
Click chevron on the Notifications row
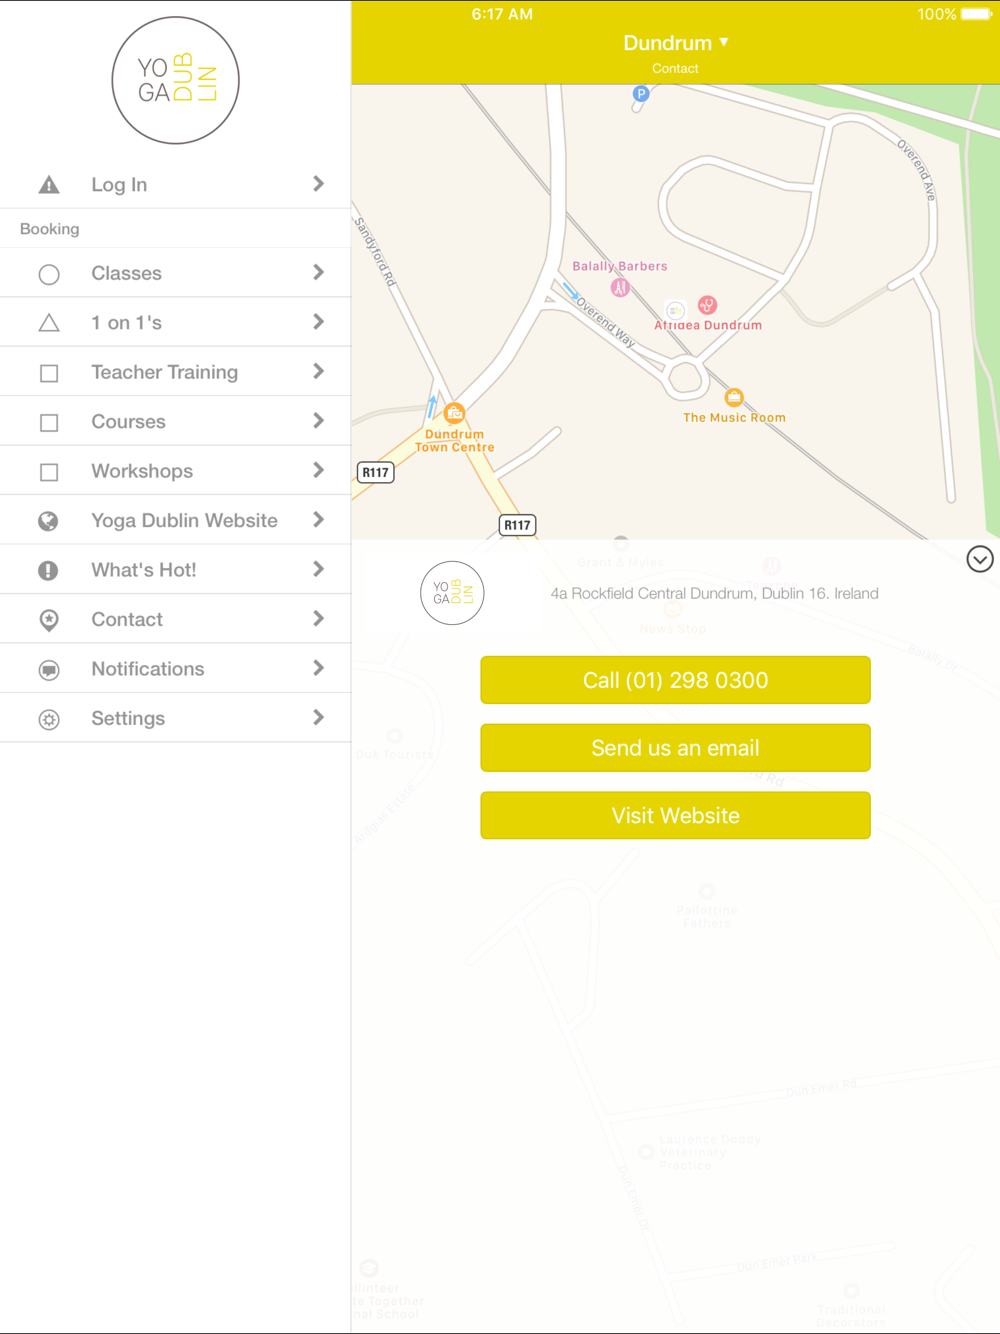coord(318,668)
